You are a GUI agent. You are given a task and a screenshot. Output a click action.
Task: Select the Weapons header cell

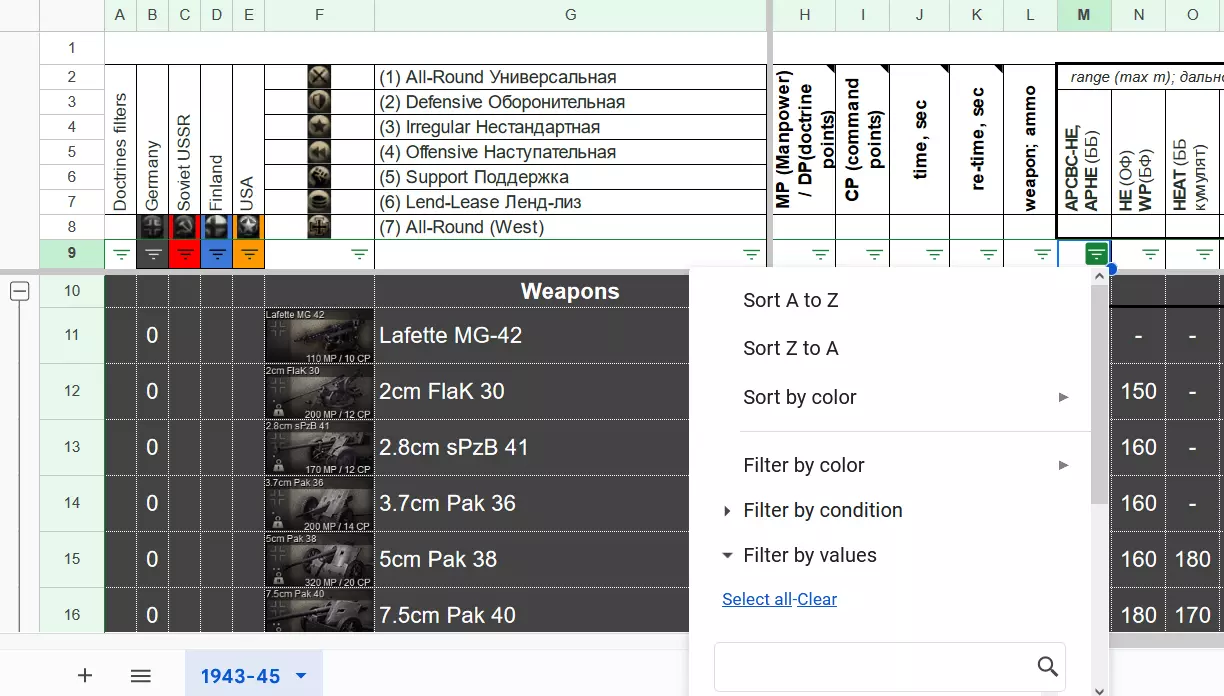coord(570,292)
